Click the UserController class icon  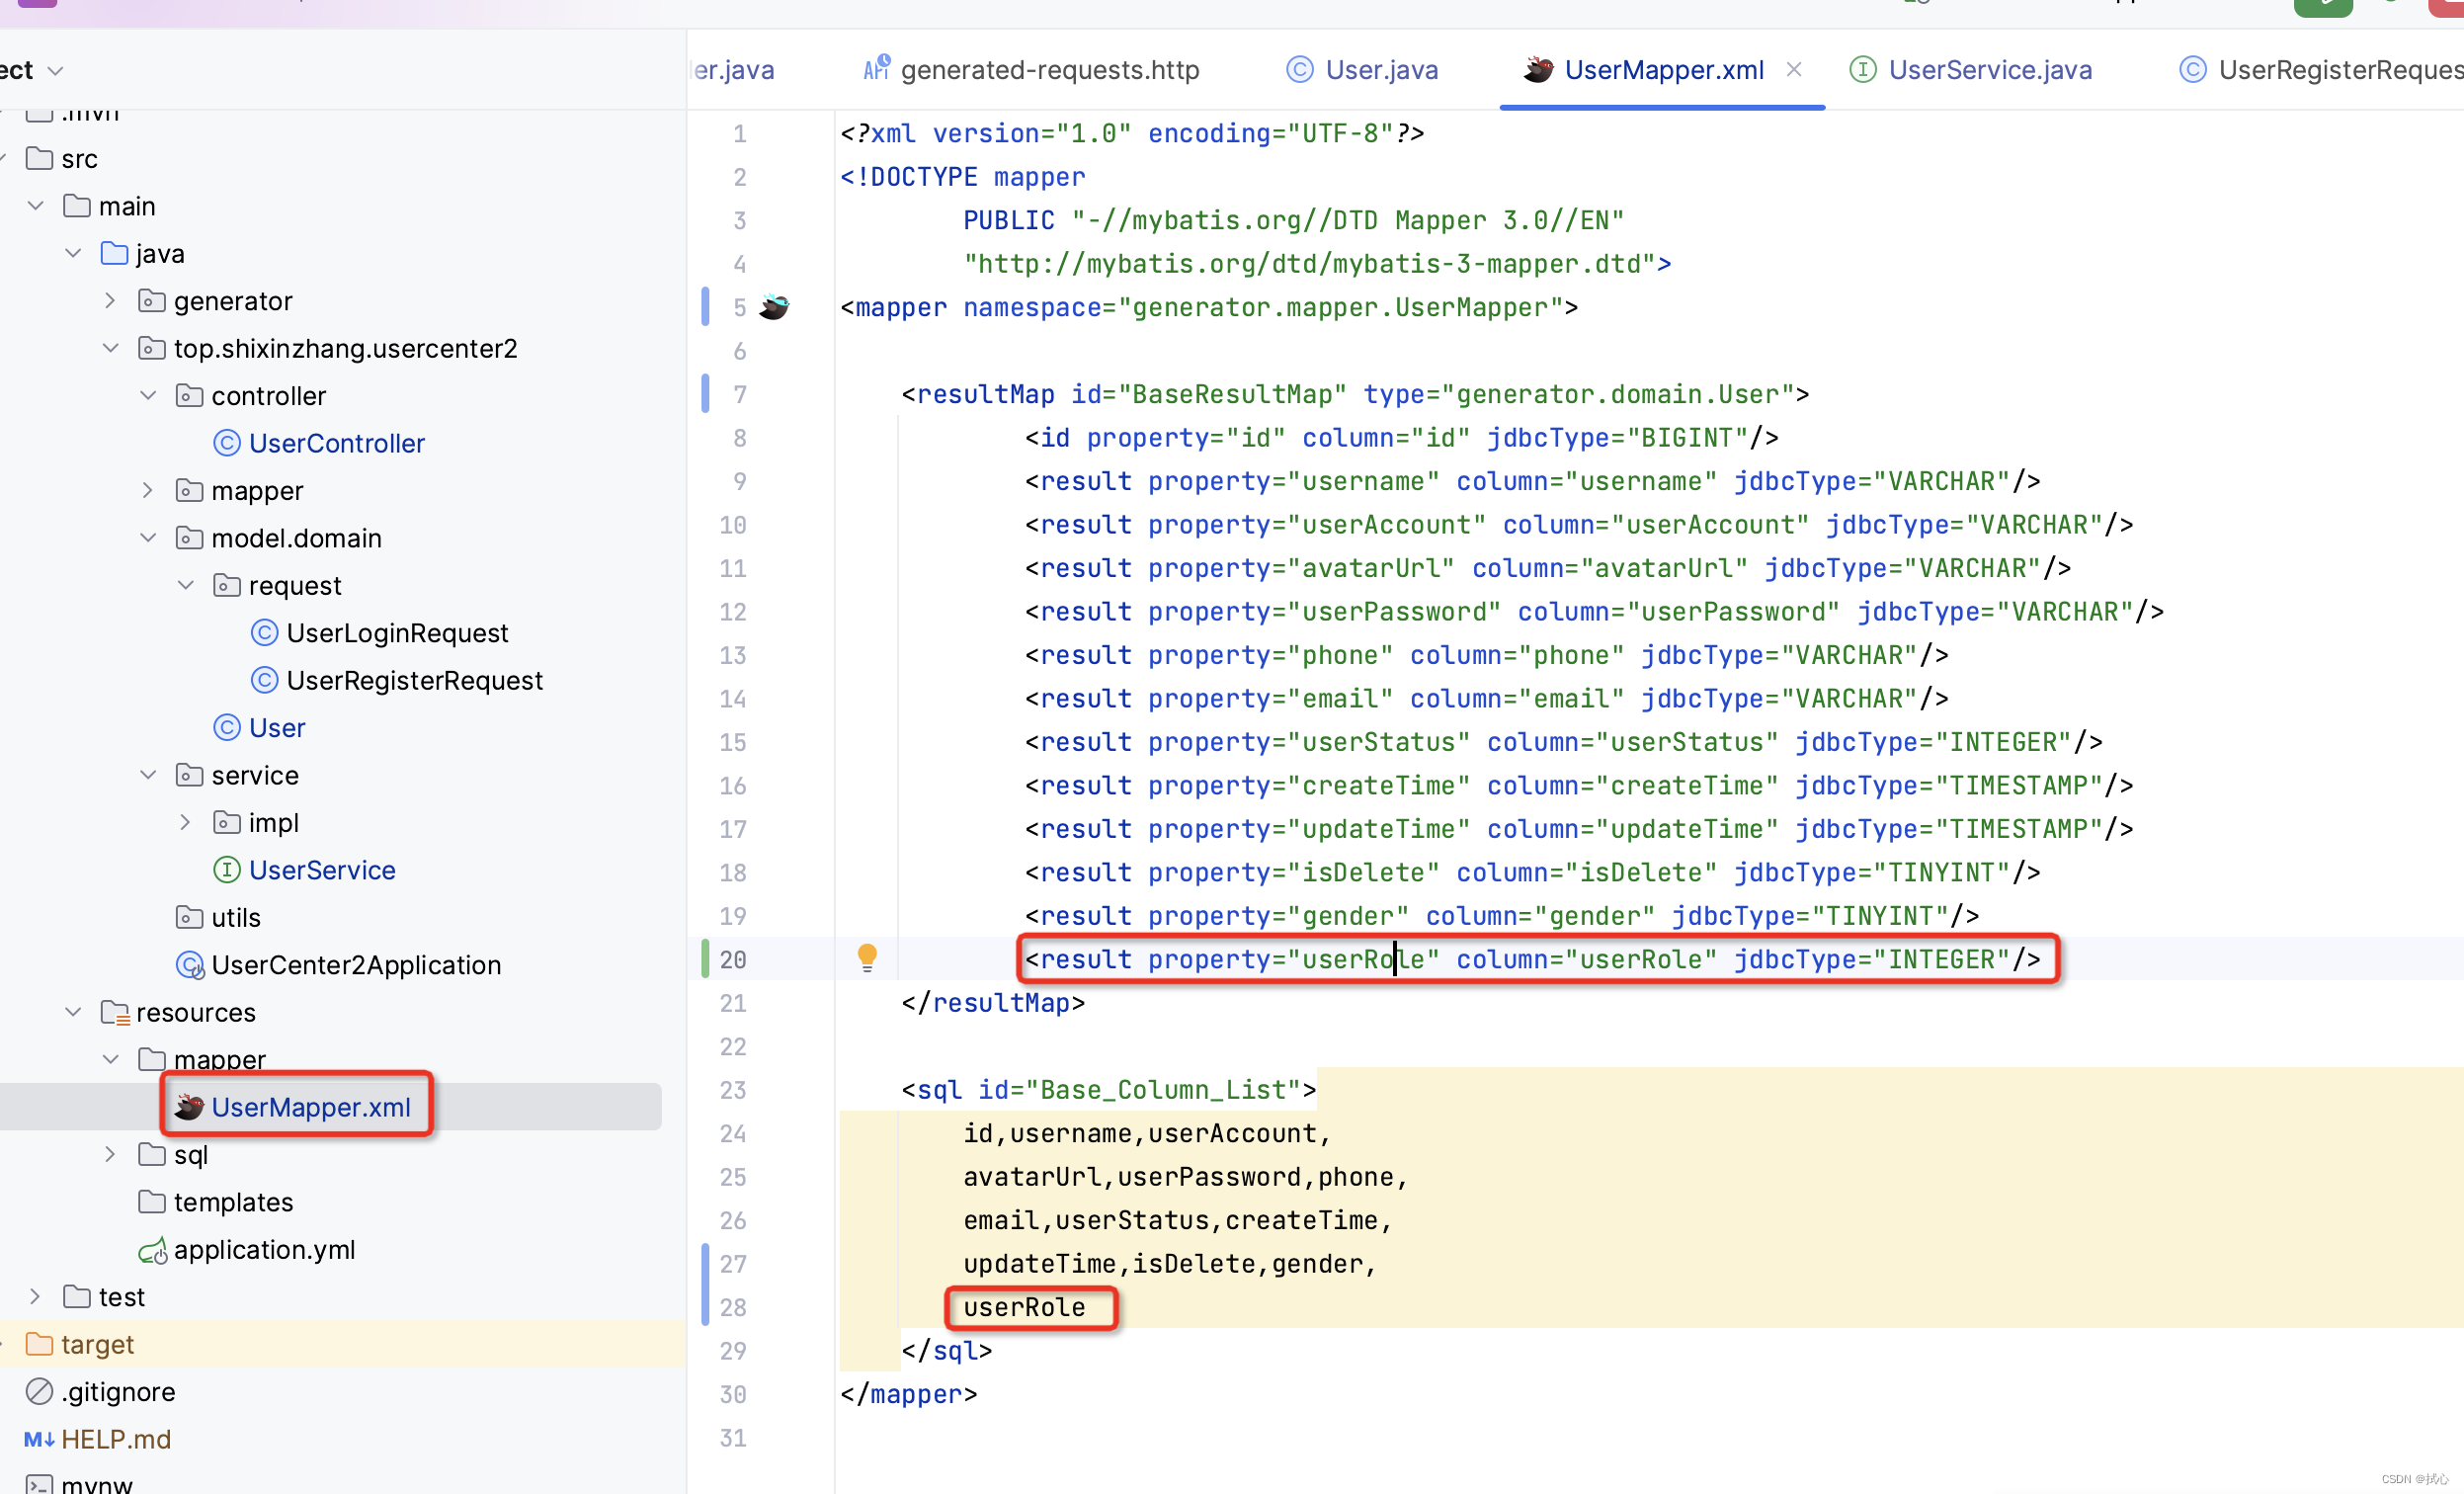coord(225,444)
